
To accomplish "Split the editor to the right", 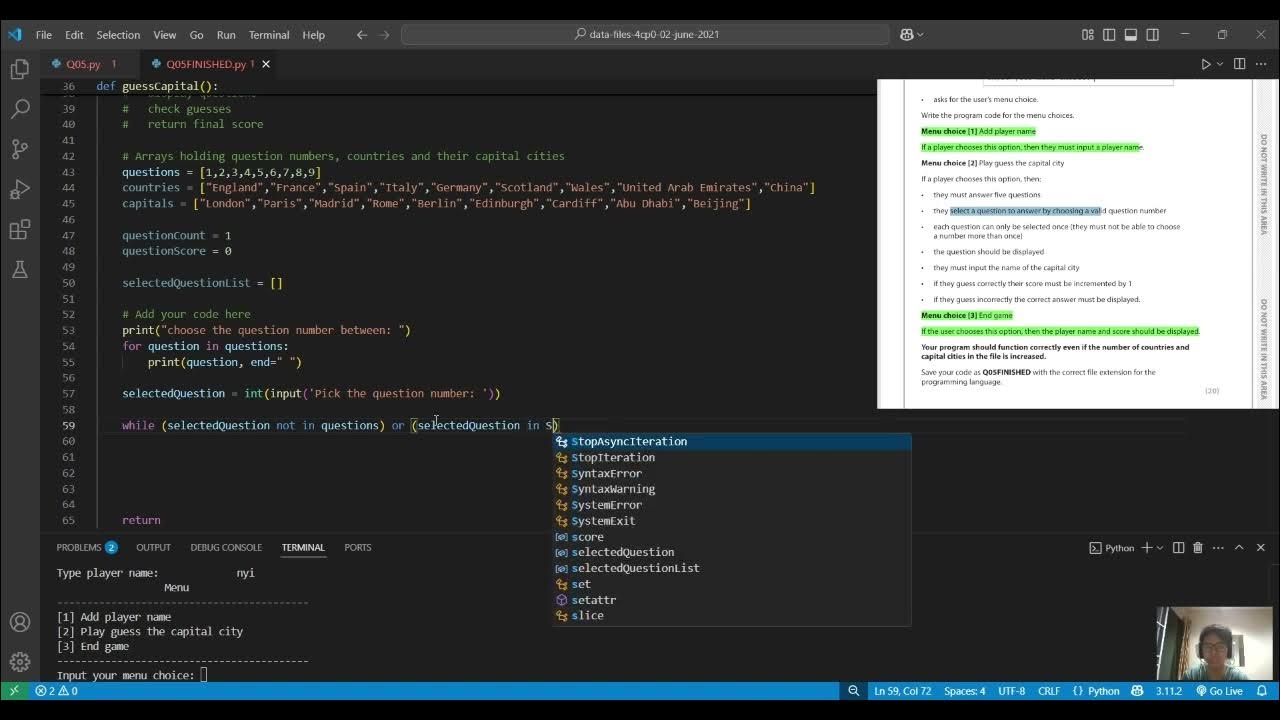I will 1239,64.
